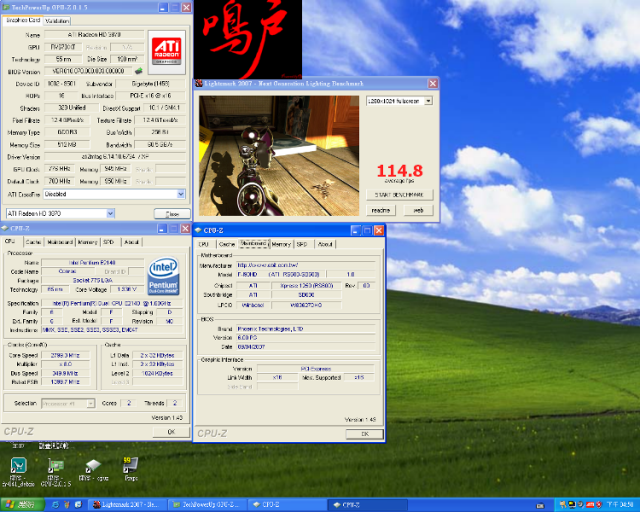This screenshot has height=512, width=640.
Task: Click the Show Desktop Quick Launch icon
Action: point(78,505)
